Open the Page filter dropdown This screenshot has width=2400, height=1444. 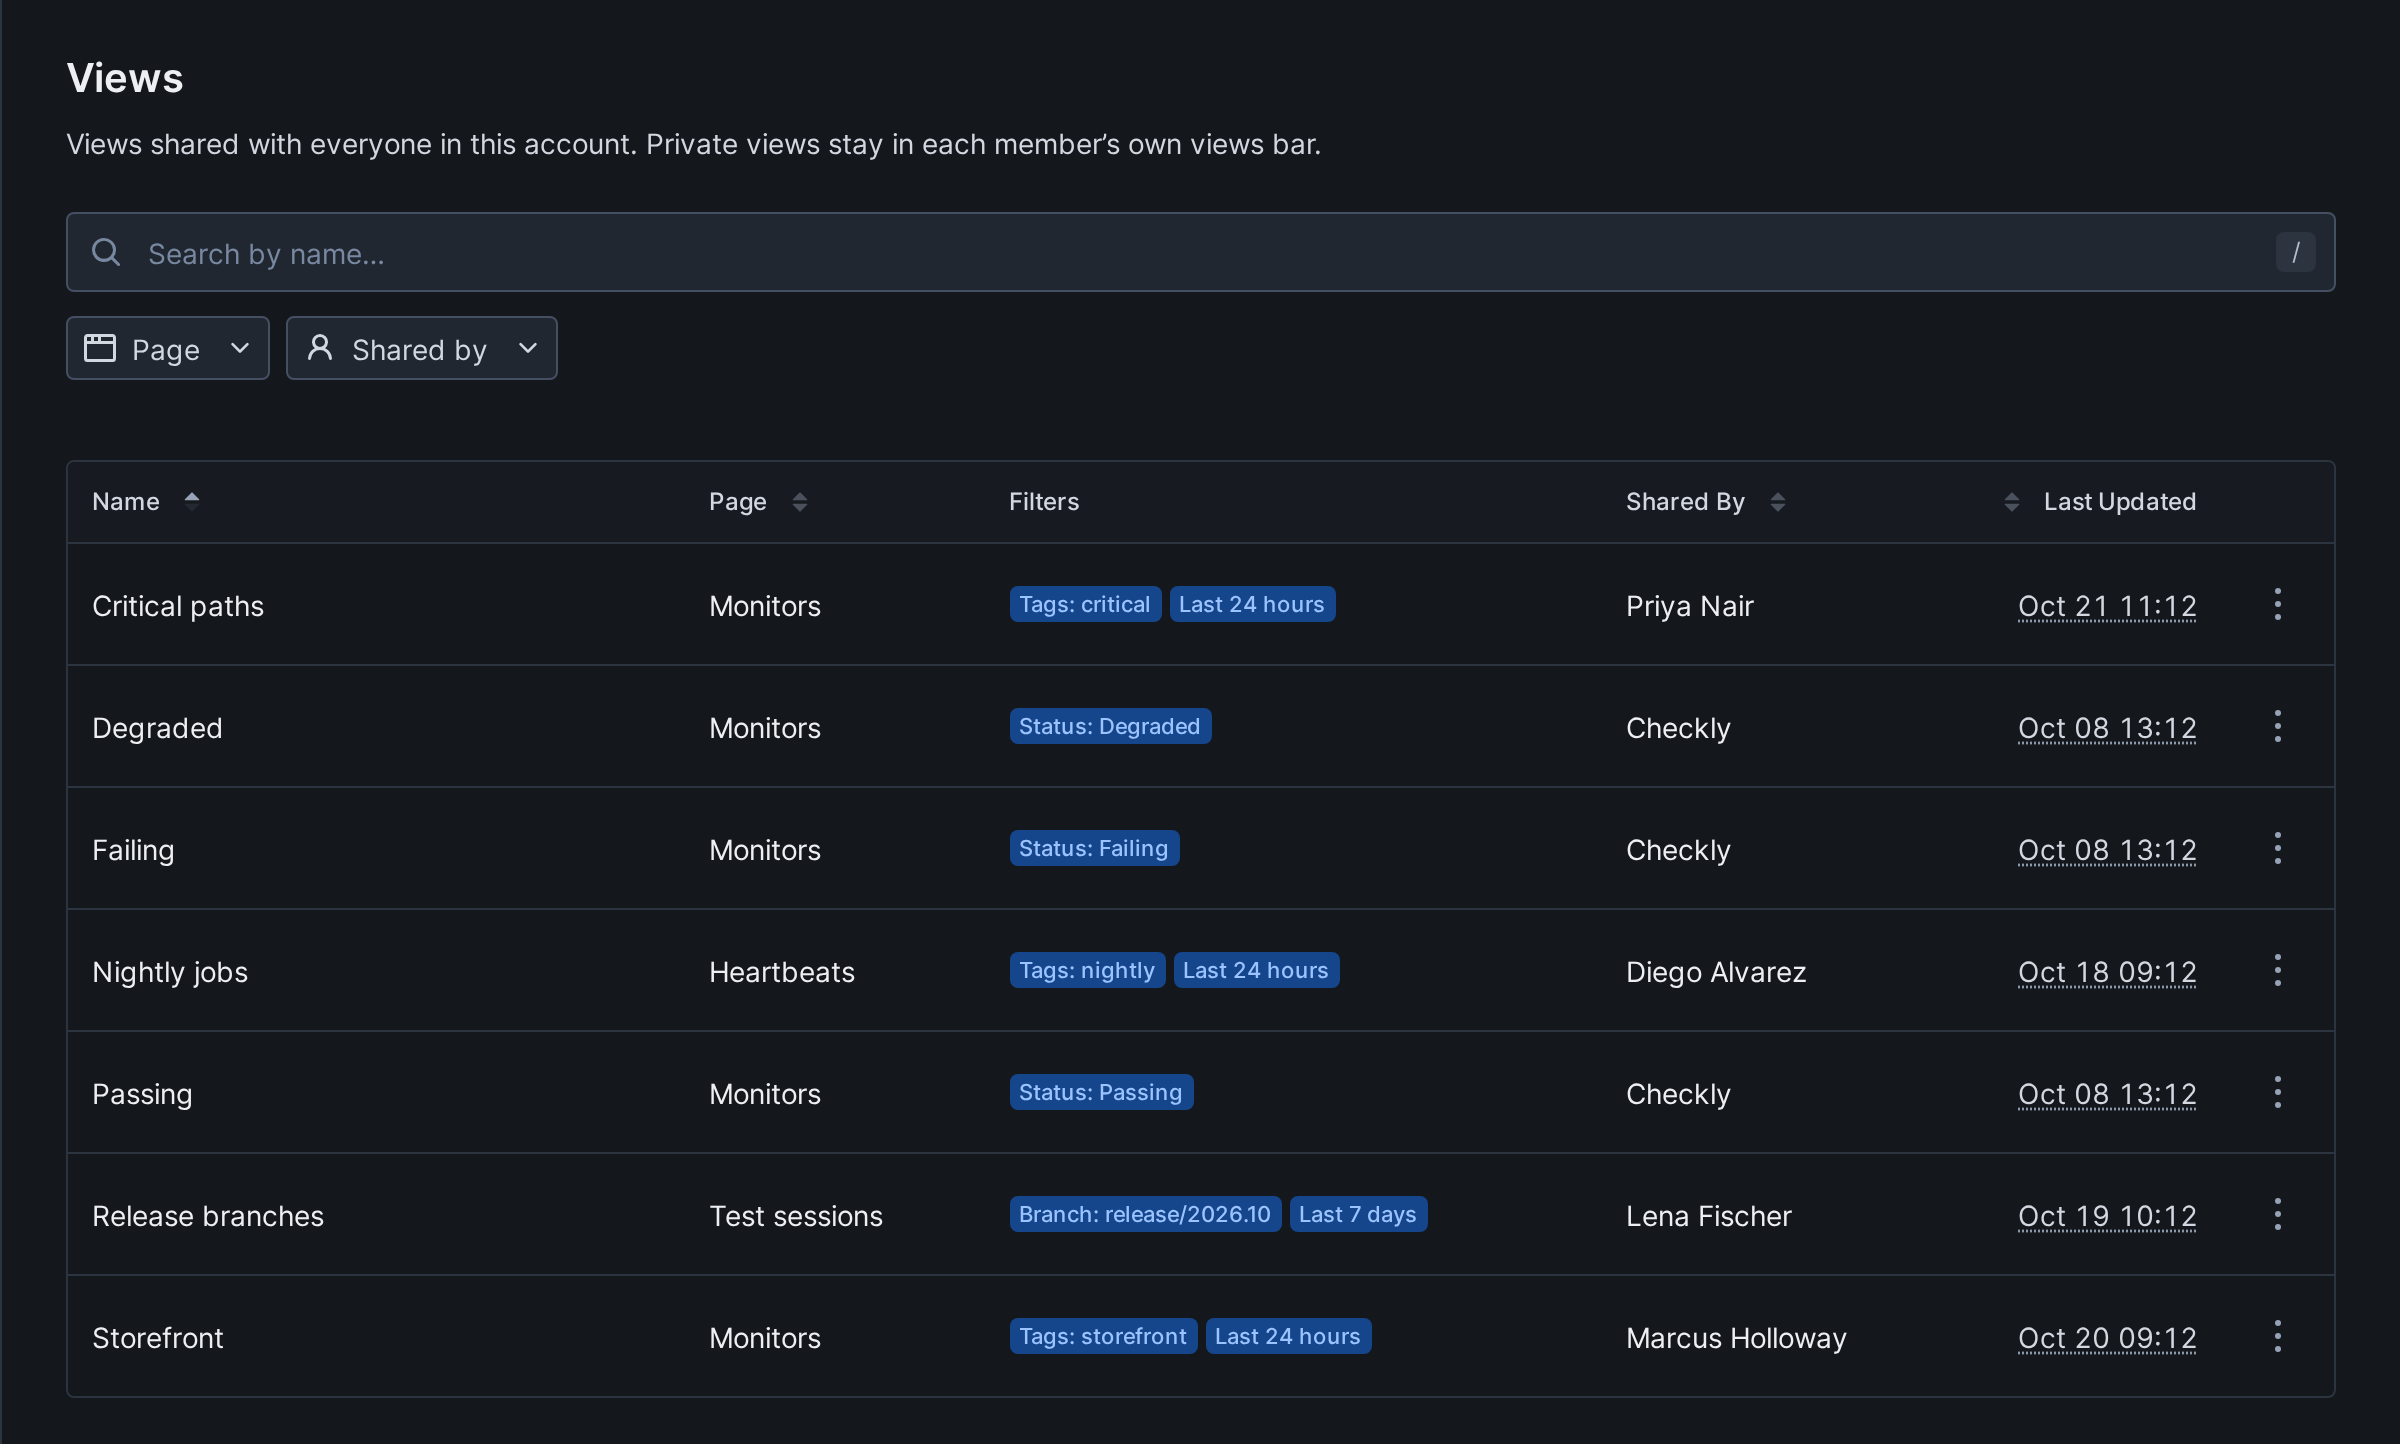[168, 348]
